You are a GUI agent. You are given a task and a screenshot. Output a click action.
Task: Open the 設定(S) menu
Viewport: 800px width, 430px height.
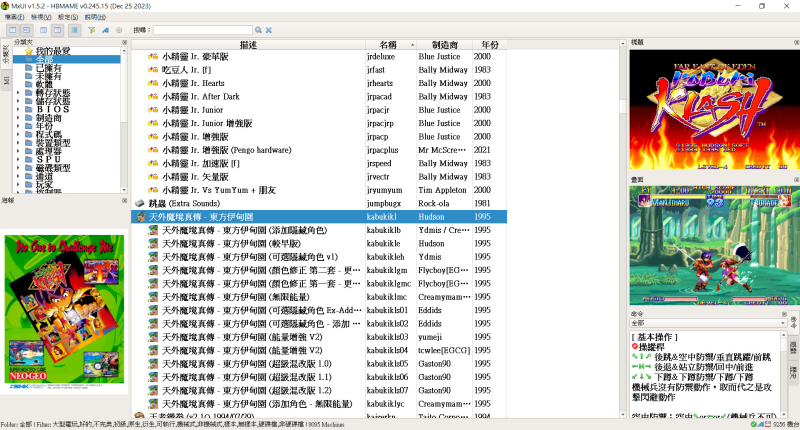click(68, 17)
